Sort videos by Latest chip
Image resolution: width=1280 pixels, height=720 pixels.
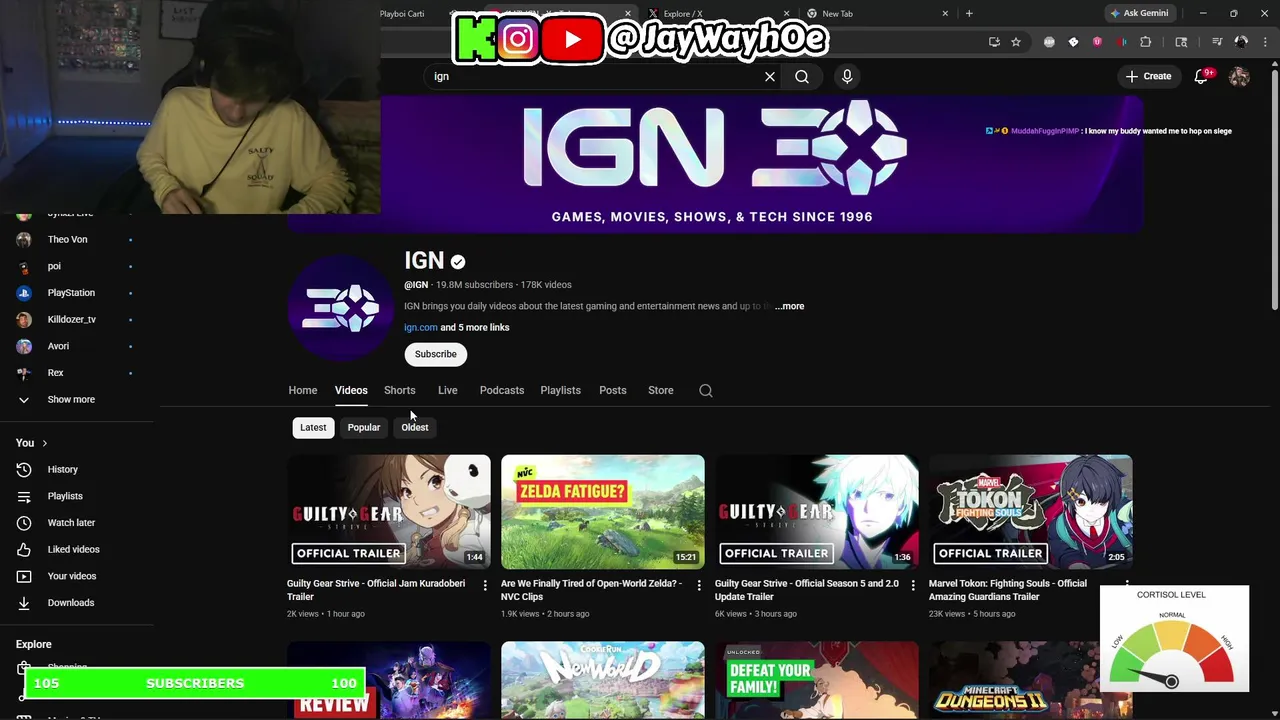click(x=313, y=427)
